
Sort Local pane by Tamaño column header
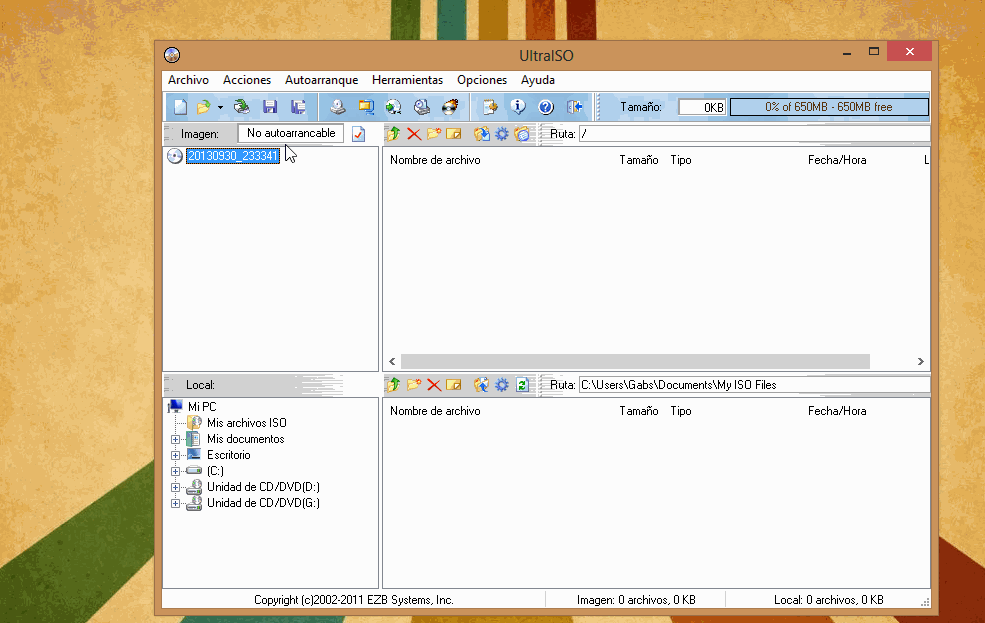[639, 411]
